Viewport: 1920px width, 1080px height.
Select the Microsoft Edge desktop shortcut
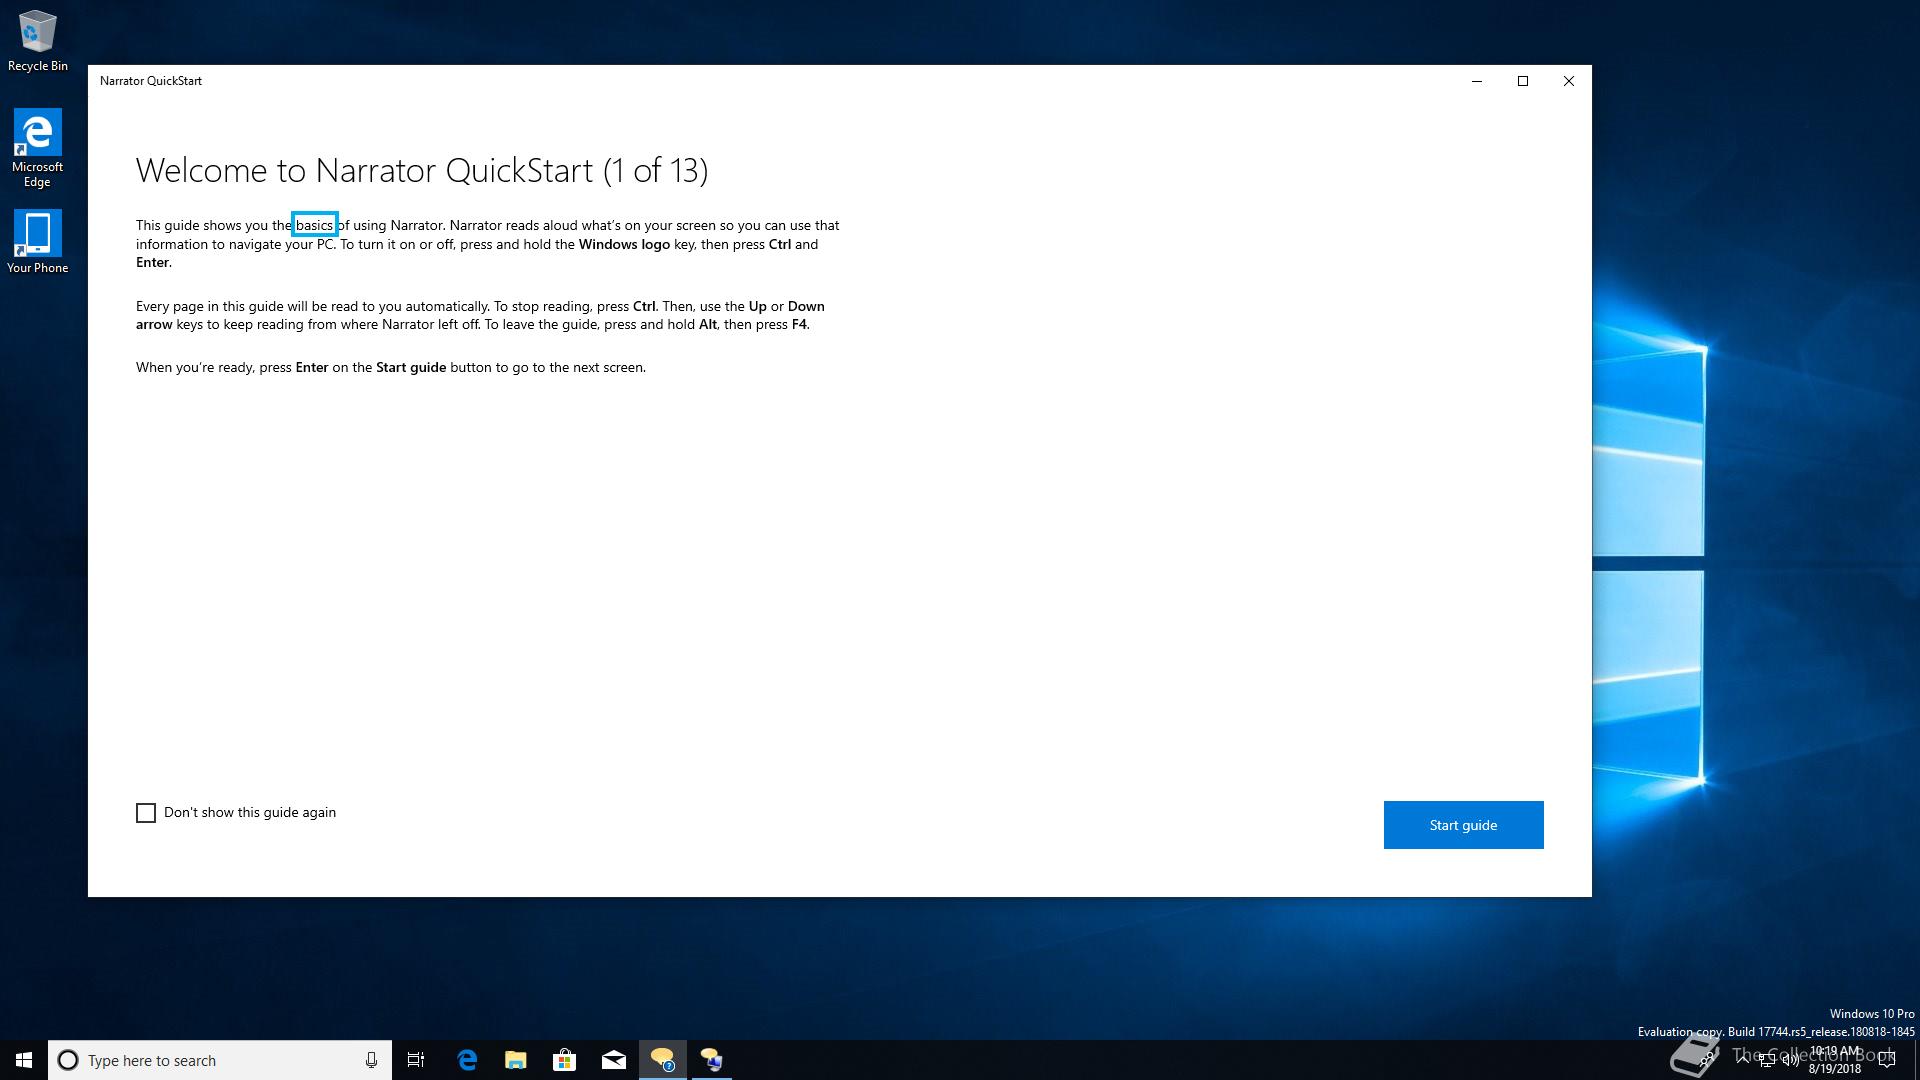click(x=38, y=148)
